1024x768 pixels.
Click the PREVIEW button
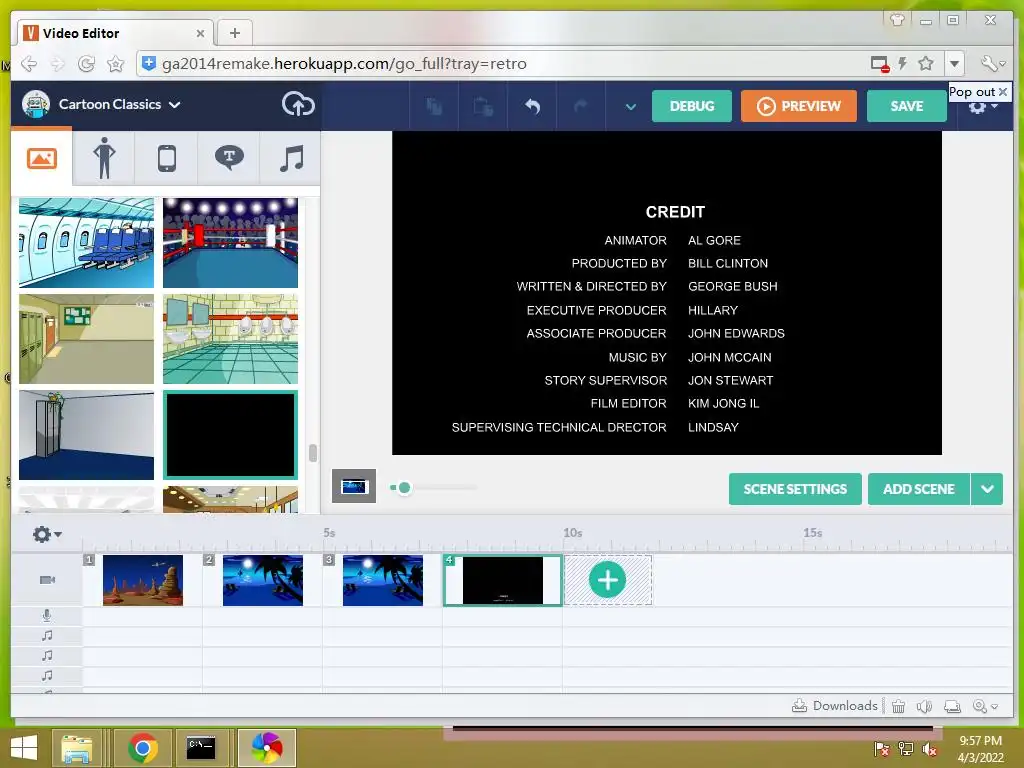pos(799,106)
